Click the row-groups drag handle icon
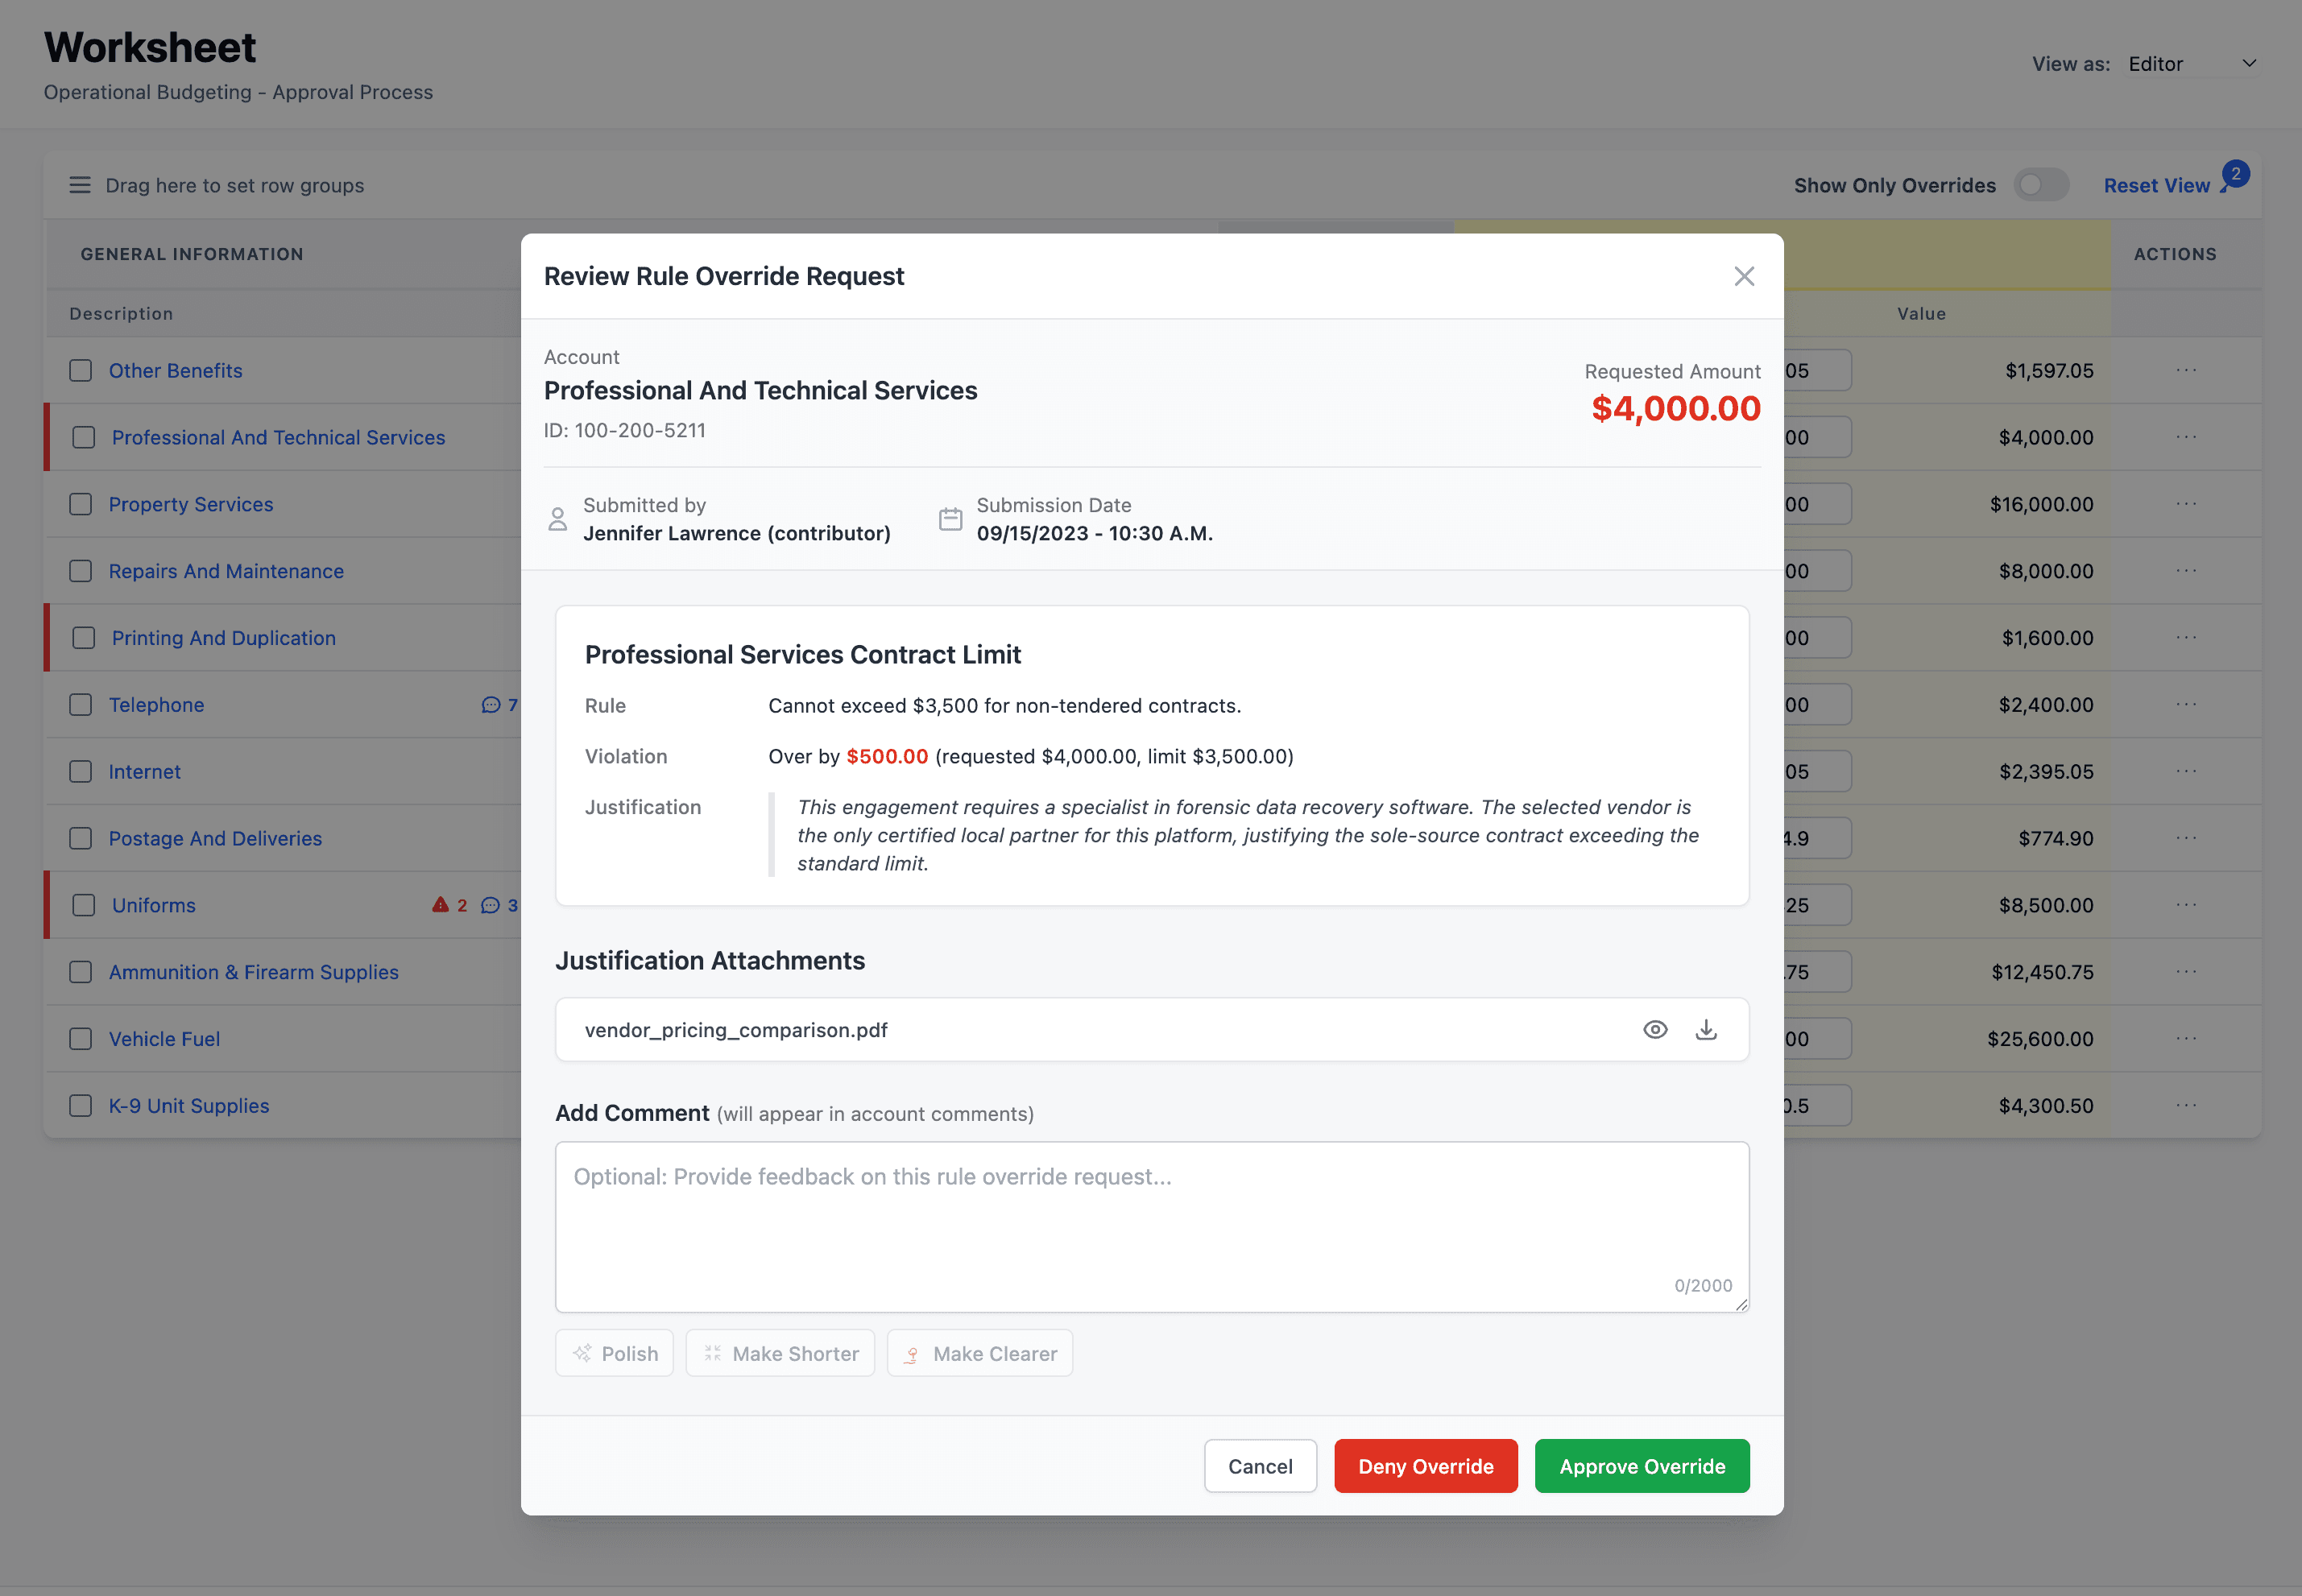The width and height of the screenshot is (2302, 1596). pyautogui.click(x=79, y=184)
